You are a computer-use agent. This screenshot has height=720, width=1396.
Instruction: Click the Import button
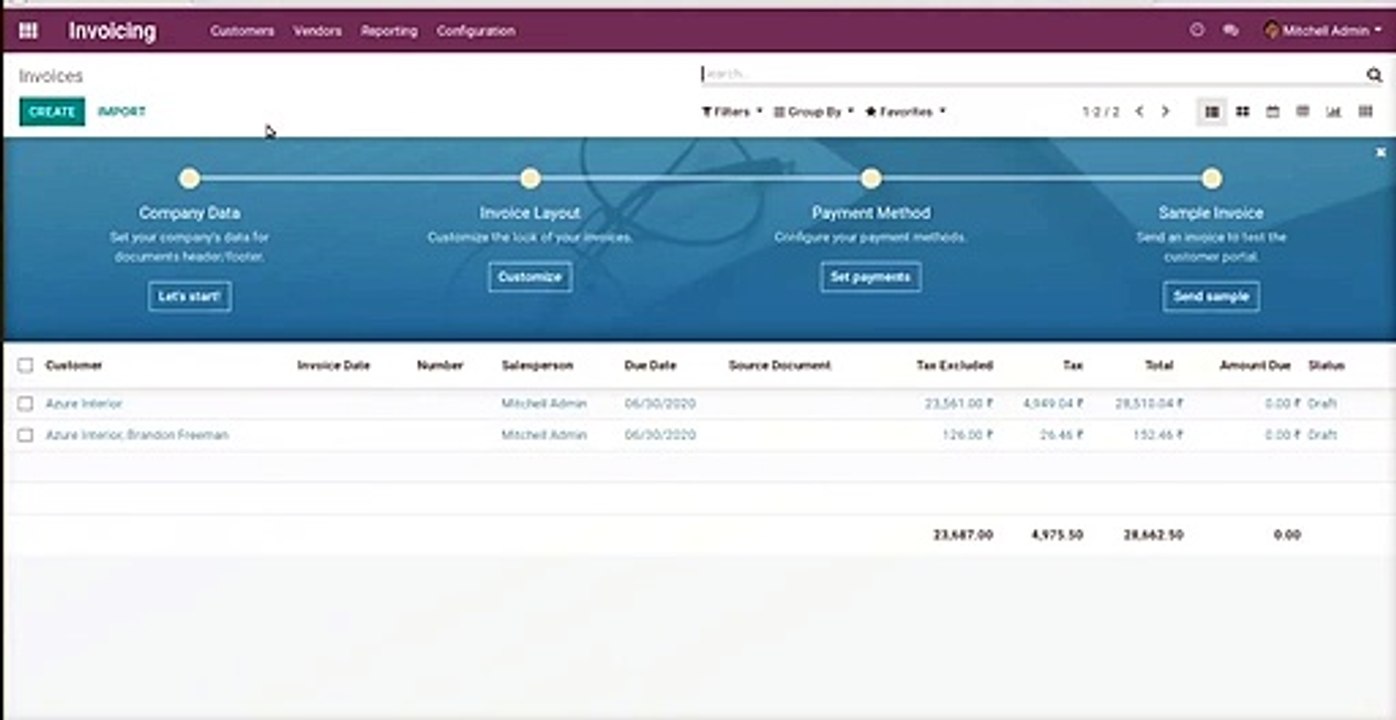click(121, 112)
